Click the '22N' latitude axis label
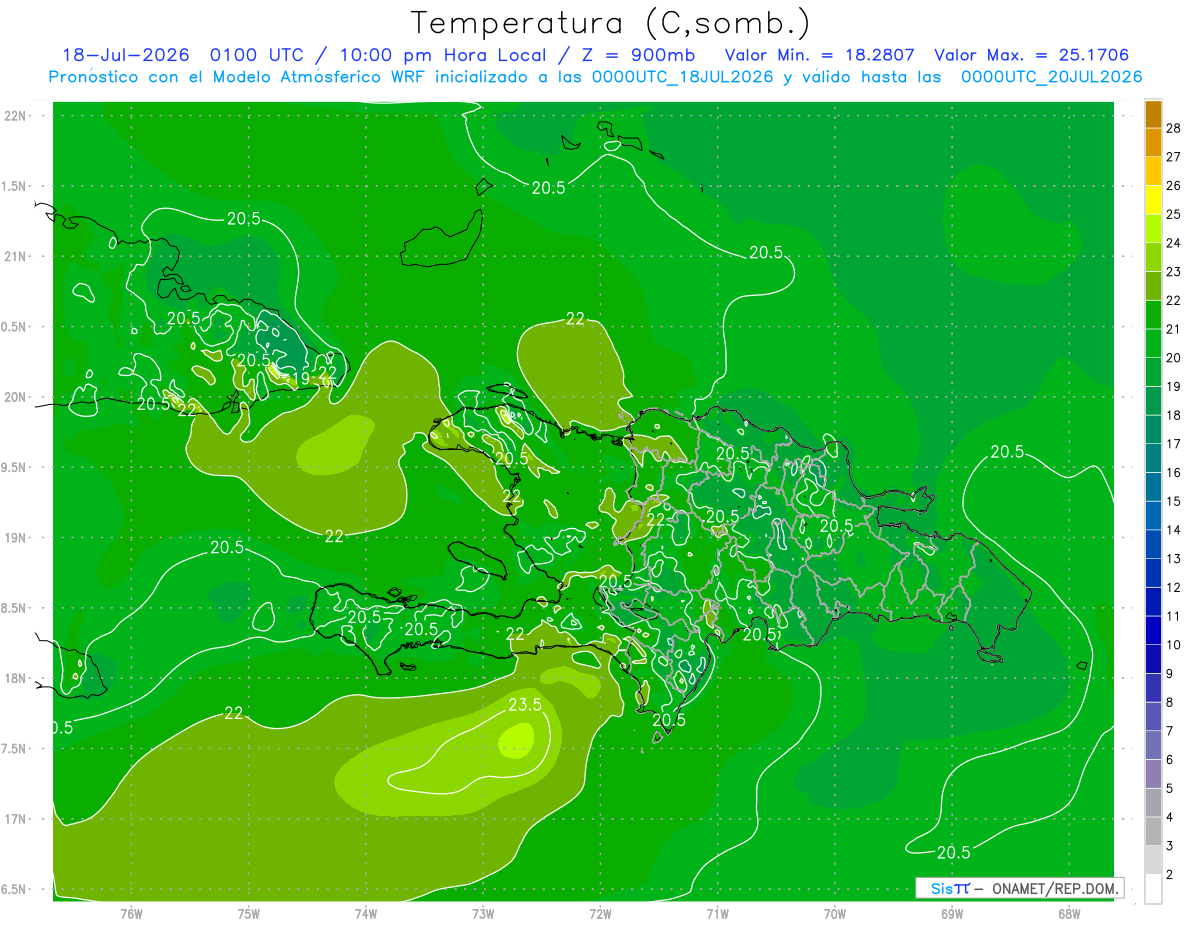 (x=17, y=116)
